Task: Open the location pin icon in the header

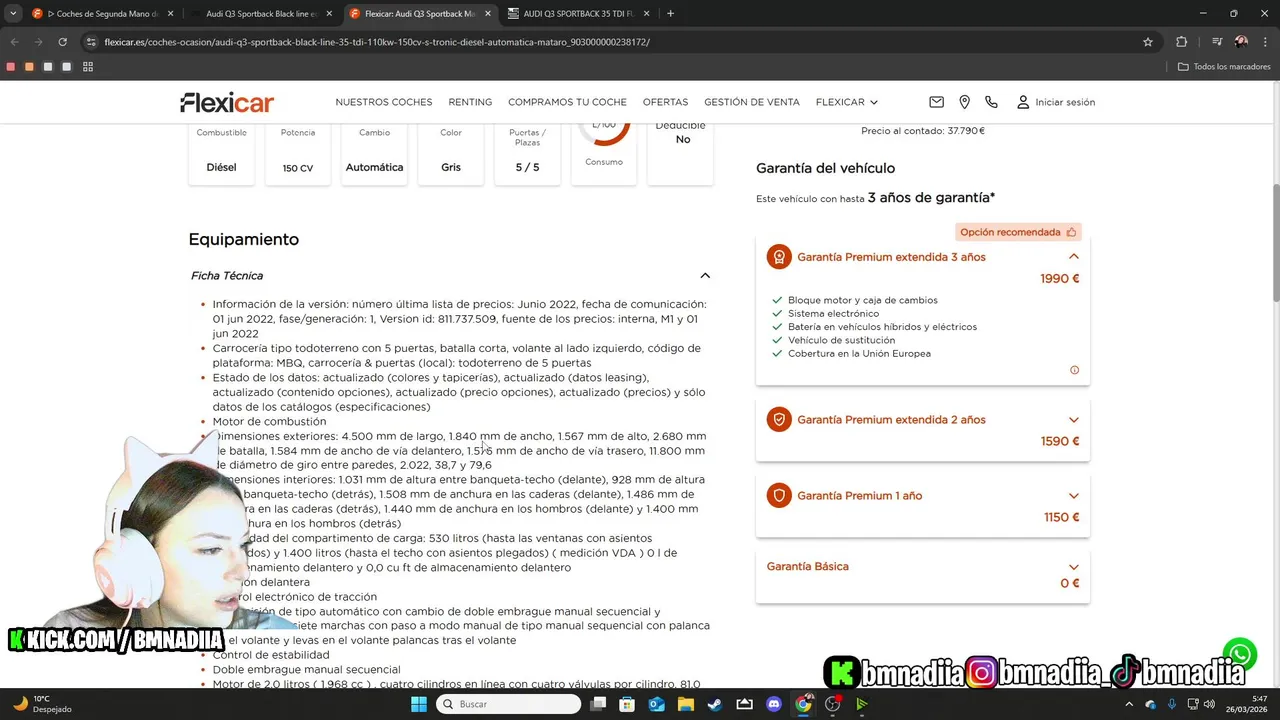Action: tap(964, 102)
